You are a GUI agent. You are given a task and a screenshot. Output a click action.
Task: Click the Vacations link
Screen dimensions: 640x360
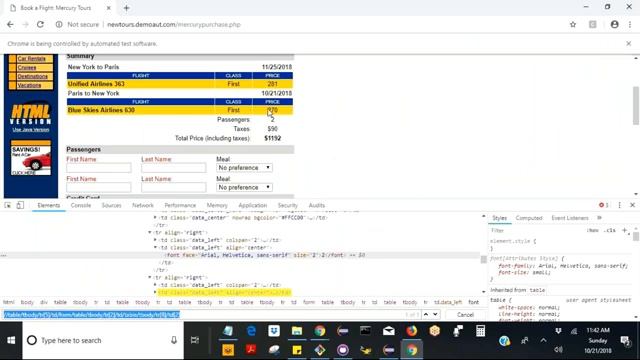29,86
